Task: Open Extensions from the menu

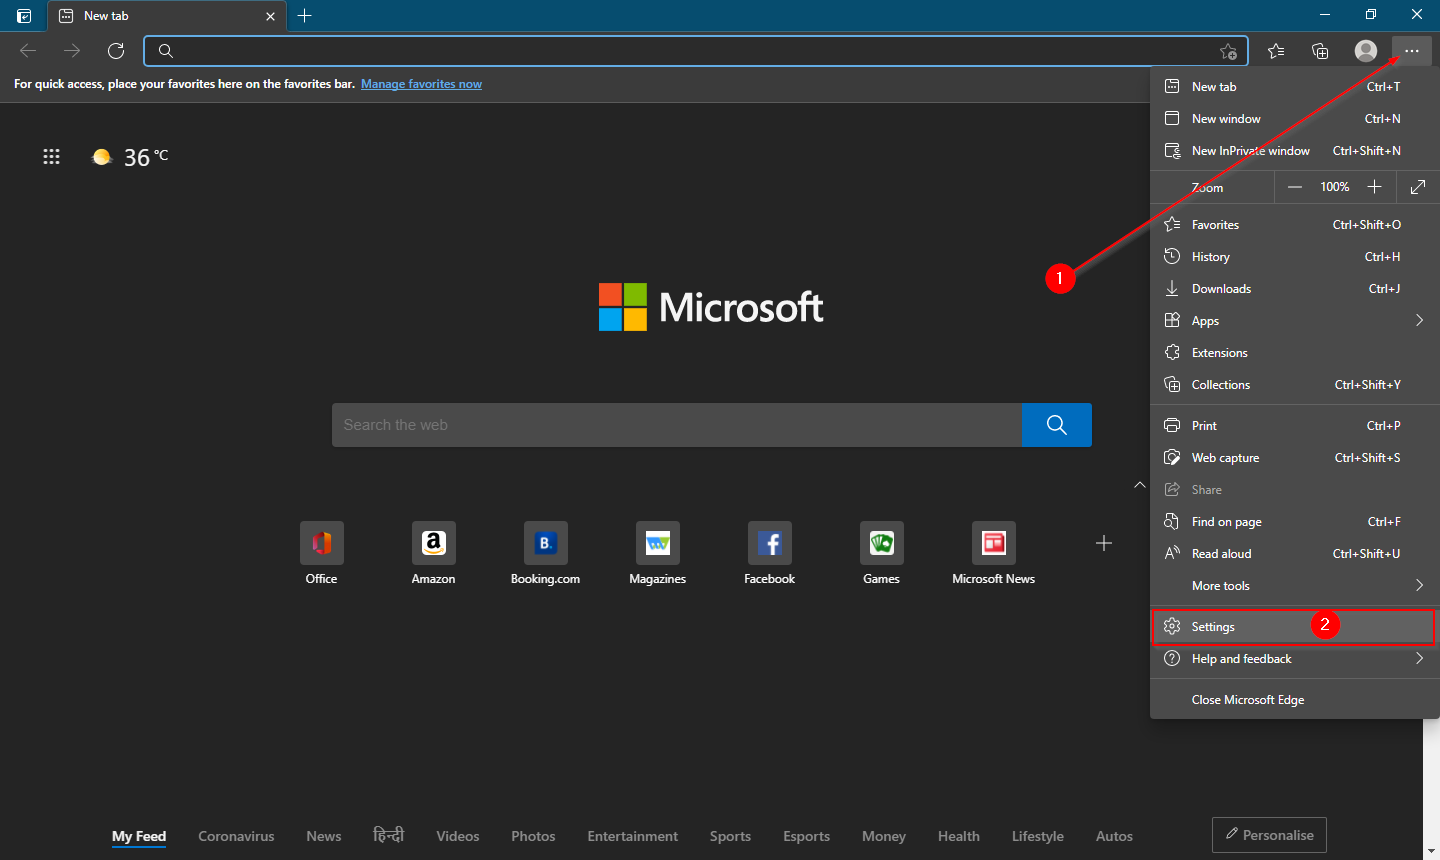Action: pos(1295,353)
